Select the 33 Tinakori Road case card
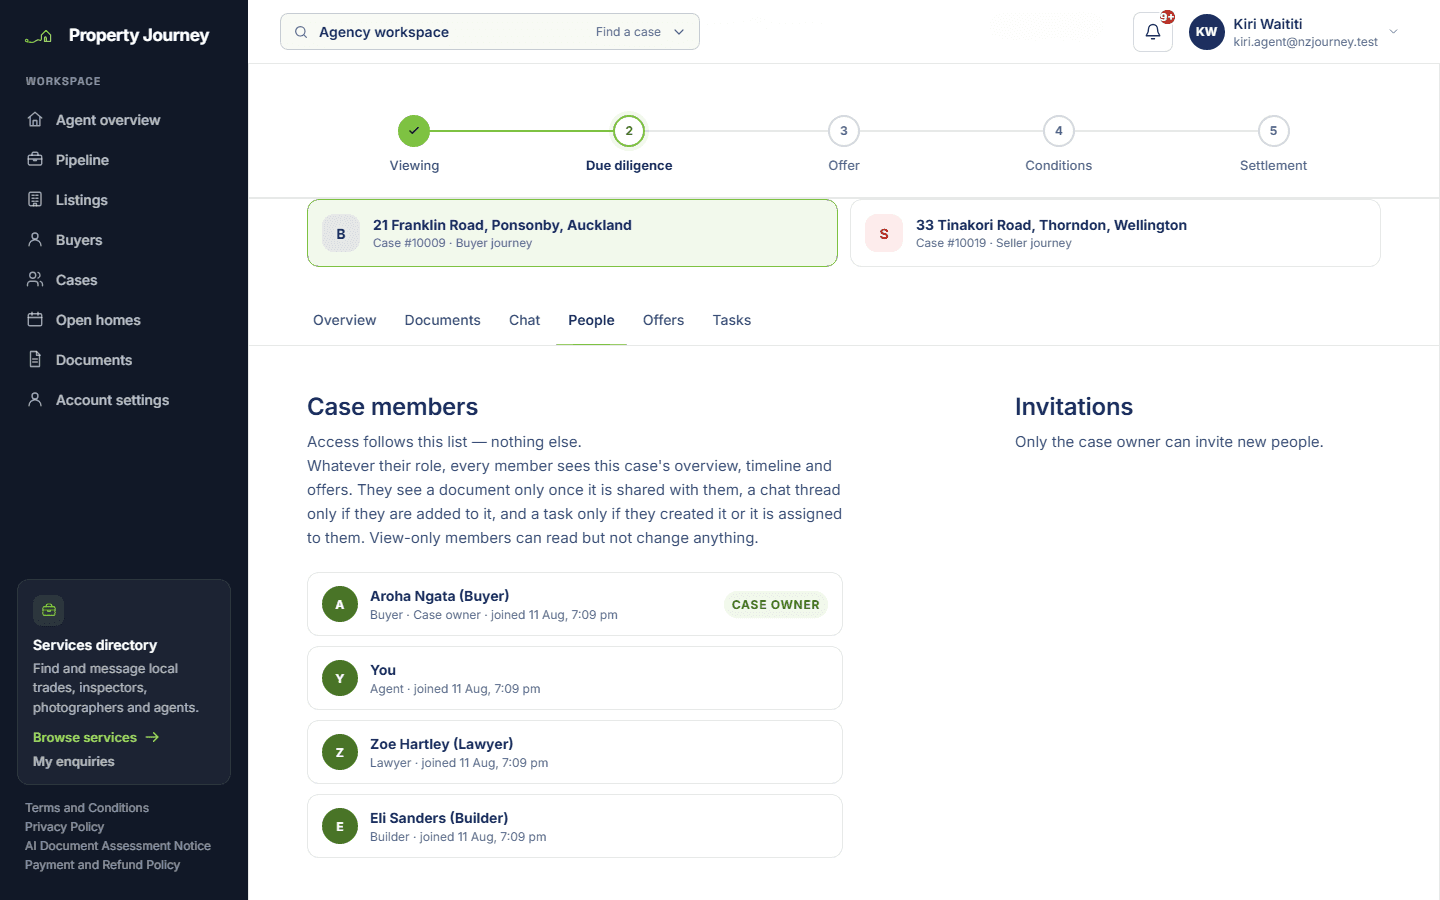Screen dimensions: 1440x900 1115,233
